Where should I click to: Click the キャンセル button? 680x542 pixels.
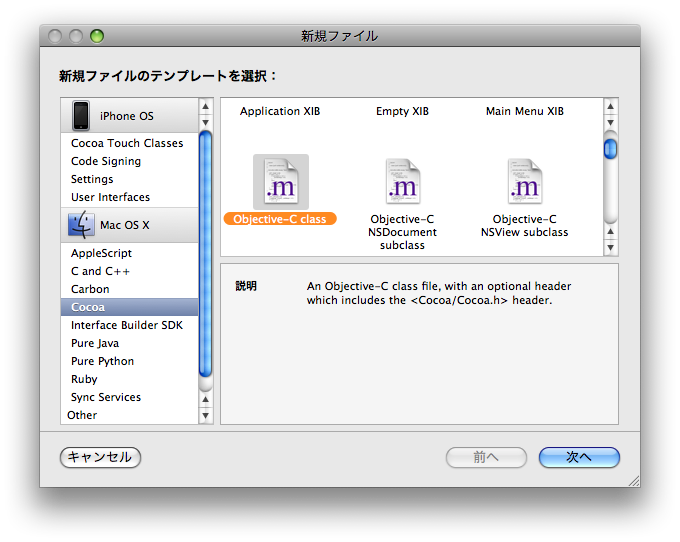coord(101,457)
